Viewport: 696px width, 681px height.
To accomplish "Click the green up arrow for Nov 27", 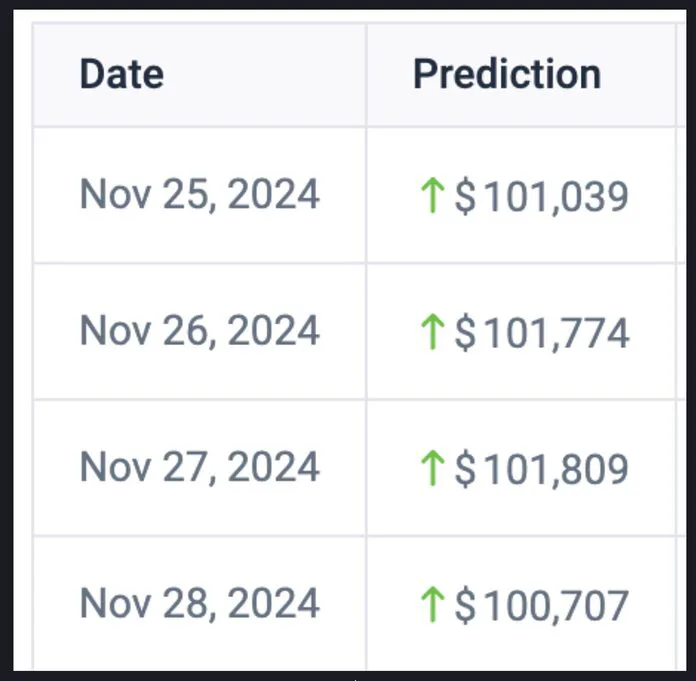I will (x=432, y=468).
